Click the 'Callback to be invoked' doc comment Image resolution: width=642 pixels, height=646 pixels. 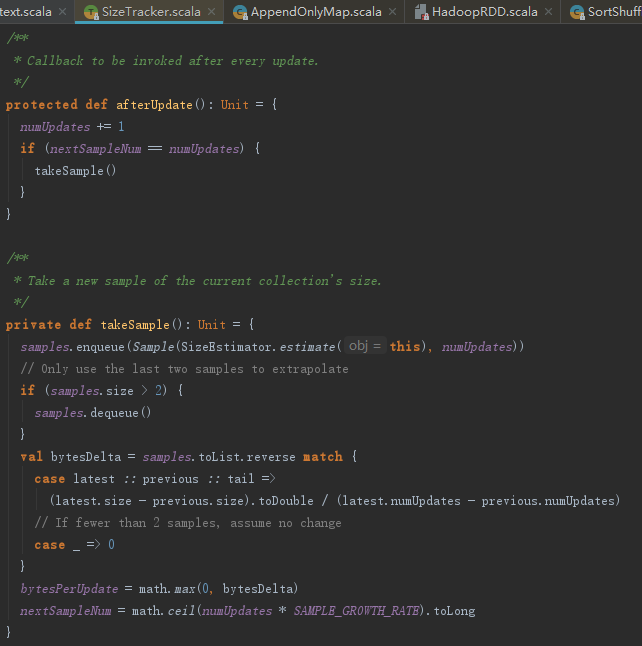(x=166, y=61)
